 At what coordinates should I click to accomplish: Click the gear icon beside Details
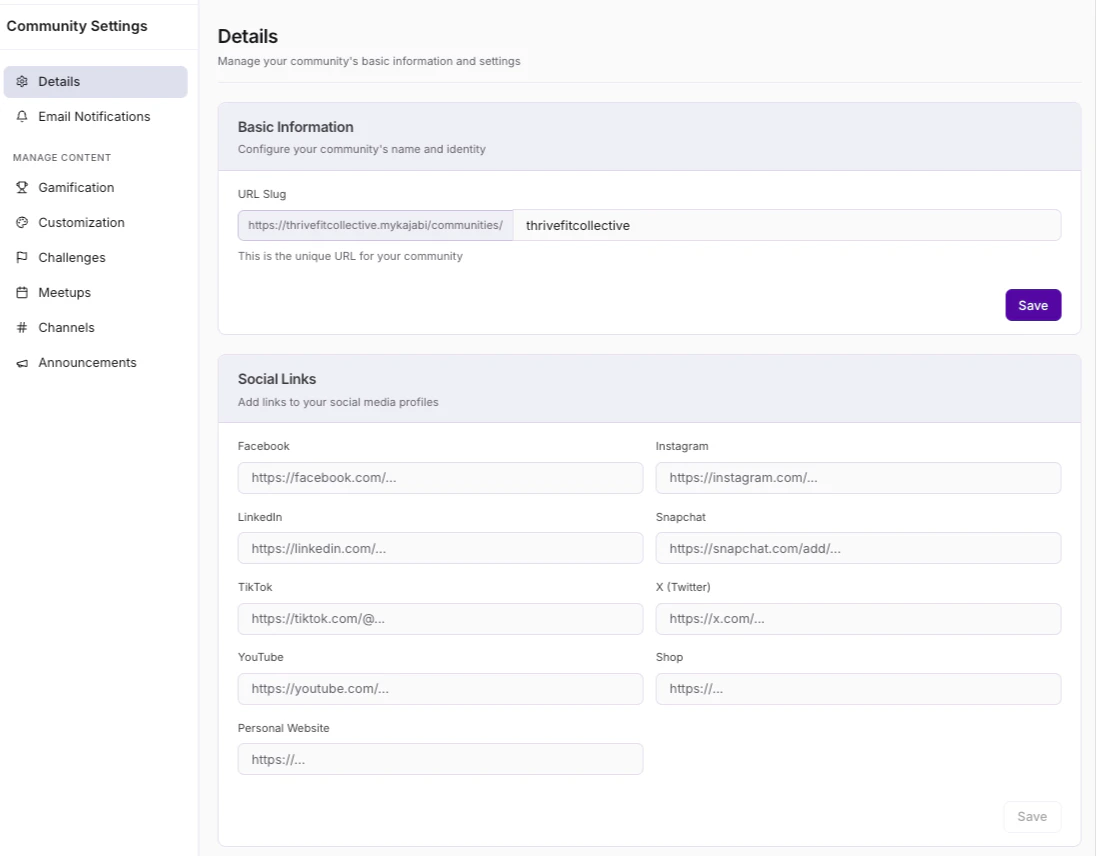(x=22, y=82)
